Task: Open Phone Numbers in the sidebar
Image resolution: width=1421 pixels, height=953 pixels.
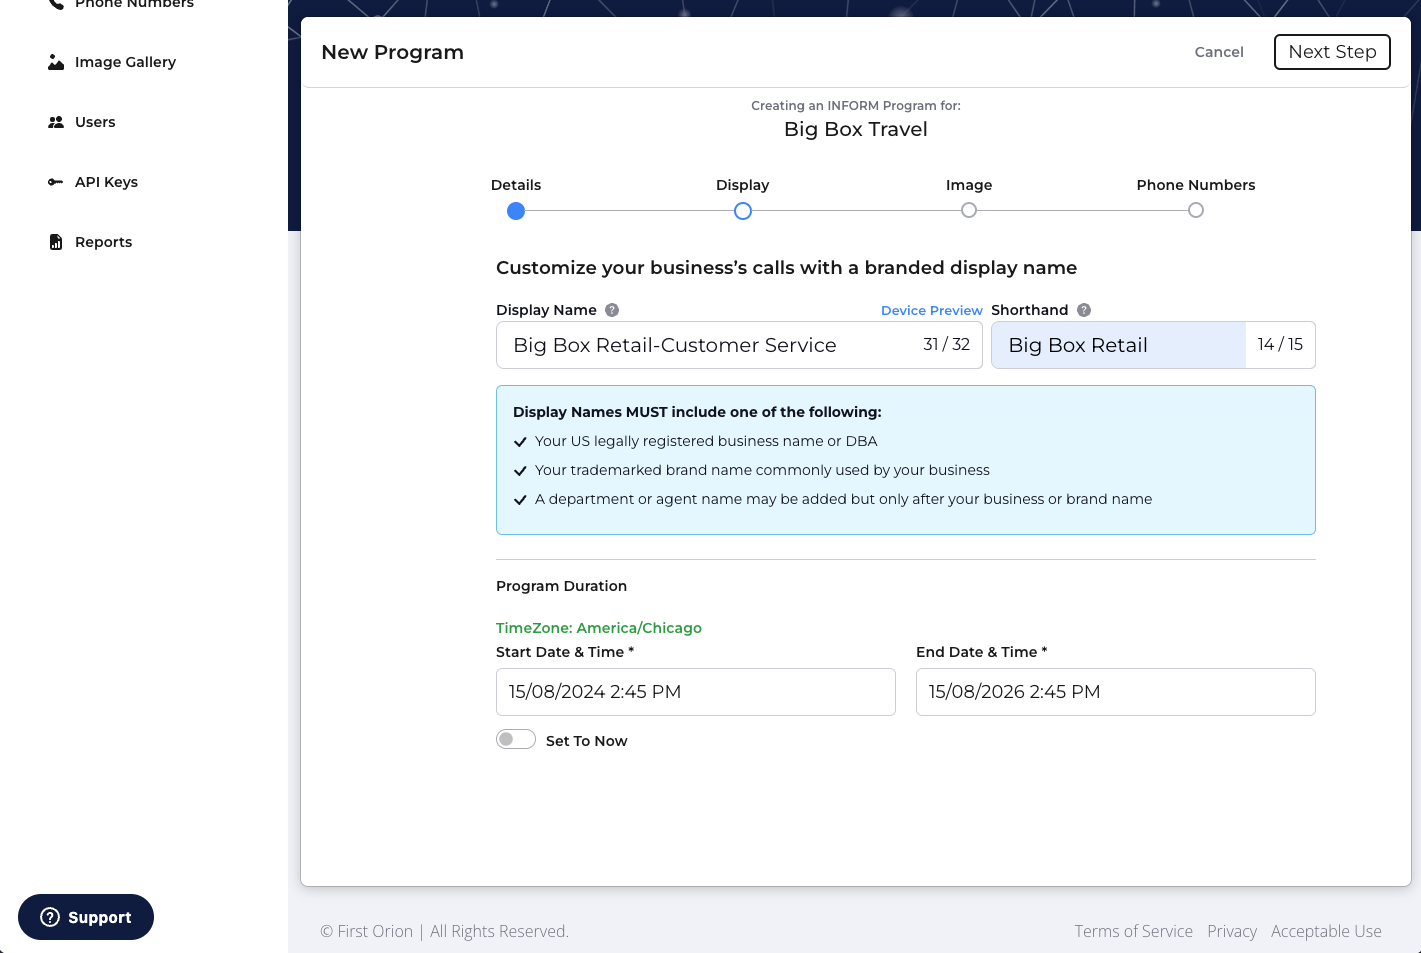Action: tap(134, 4)
